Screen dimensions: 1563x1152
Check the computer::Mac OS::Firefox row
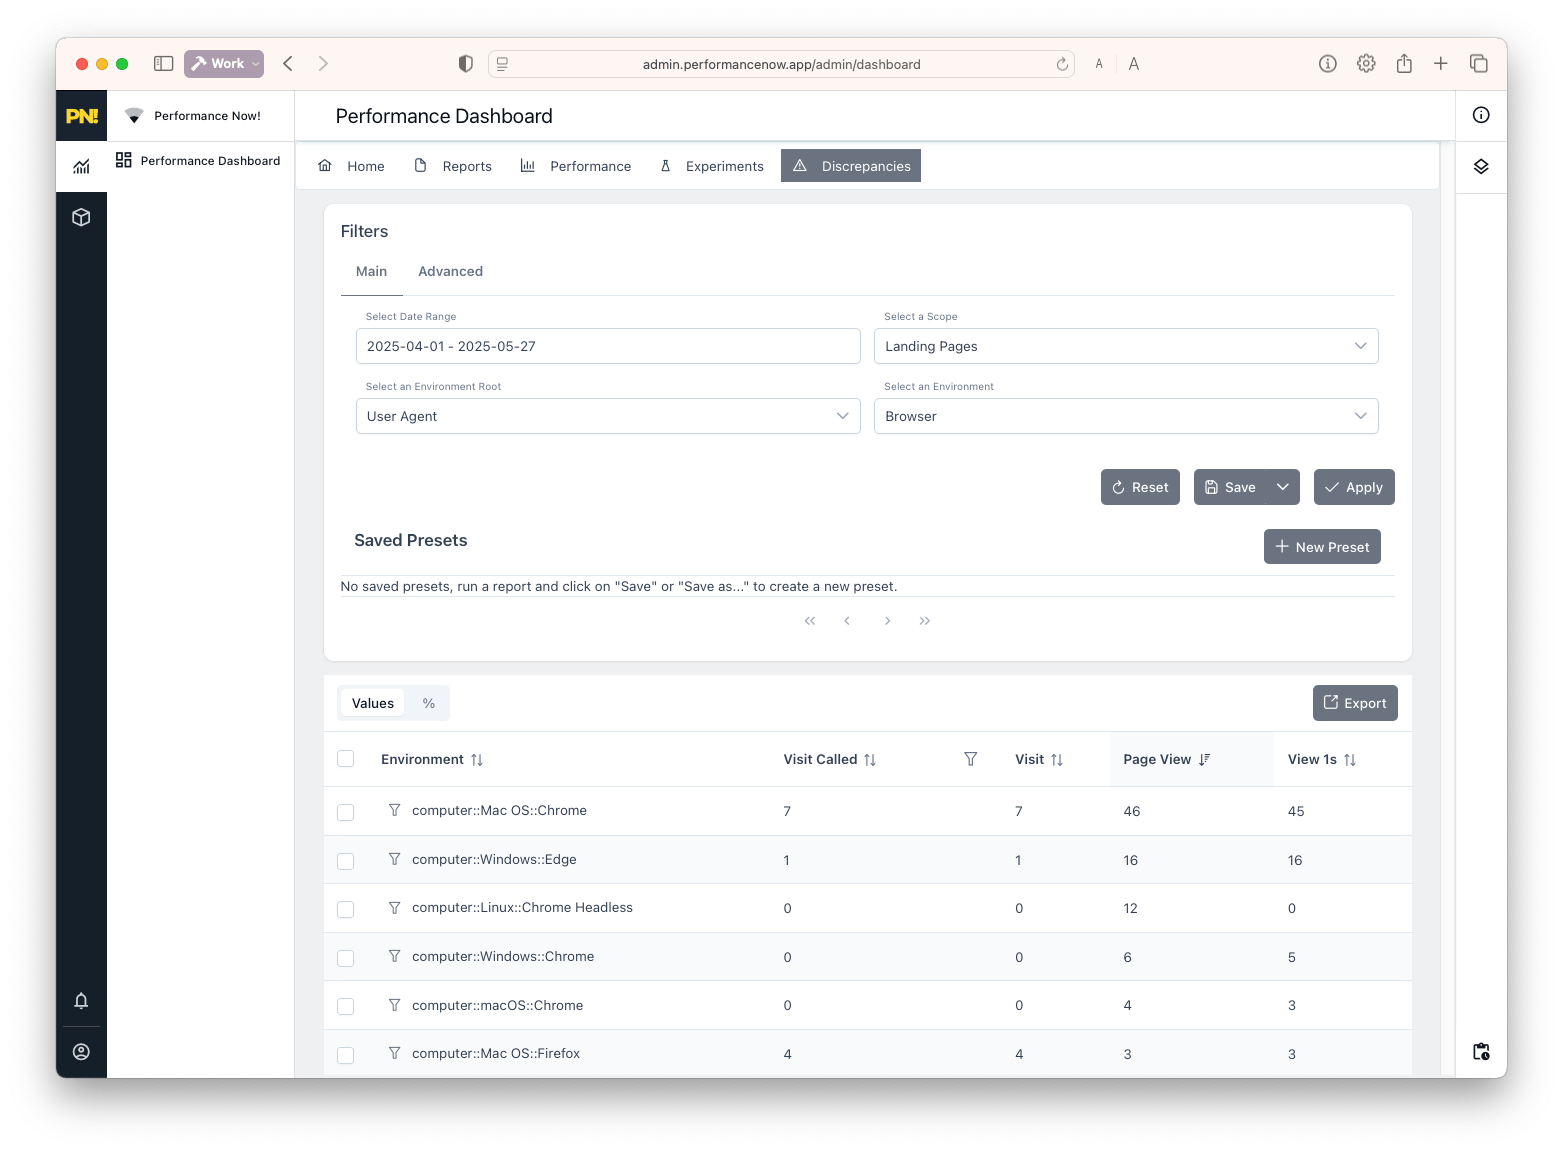(346, 1055)
